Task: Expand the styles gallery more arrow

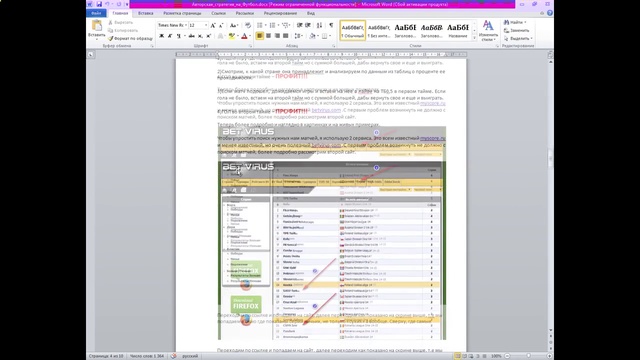Action: (x=474, y=38)
